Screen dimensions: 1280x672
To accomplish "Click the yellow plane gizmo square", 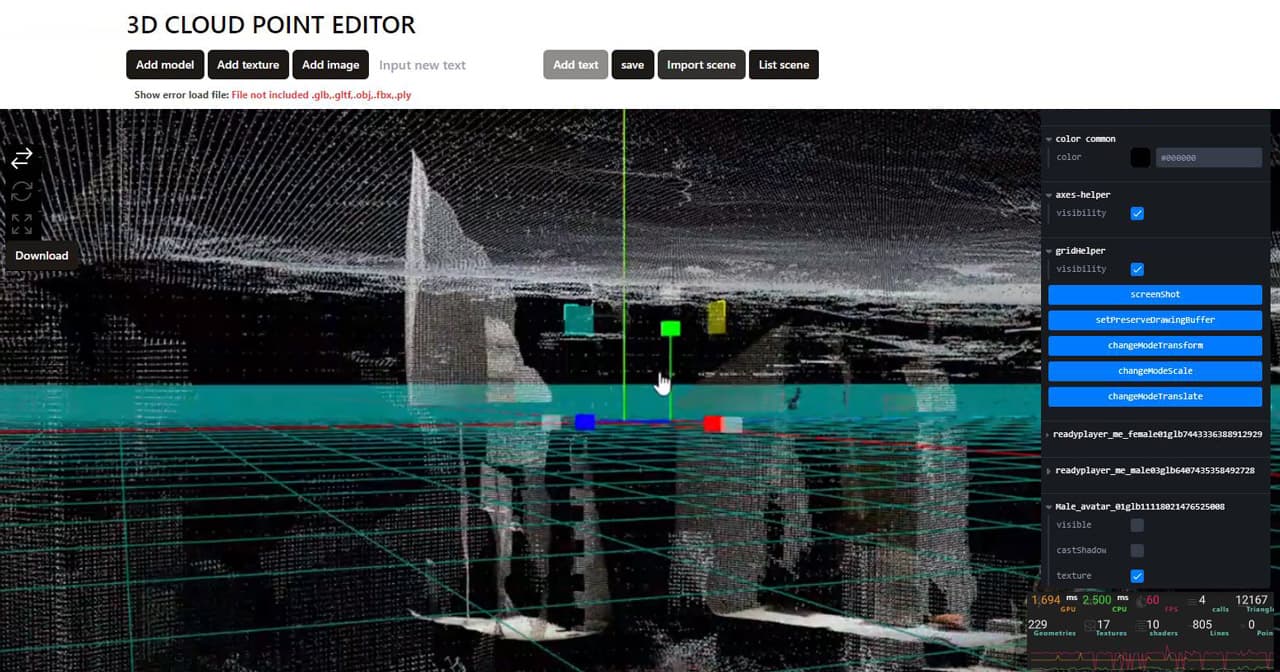I will click(x=716, y=317).
